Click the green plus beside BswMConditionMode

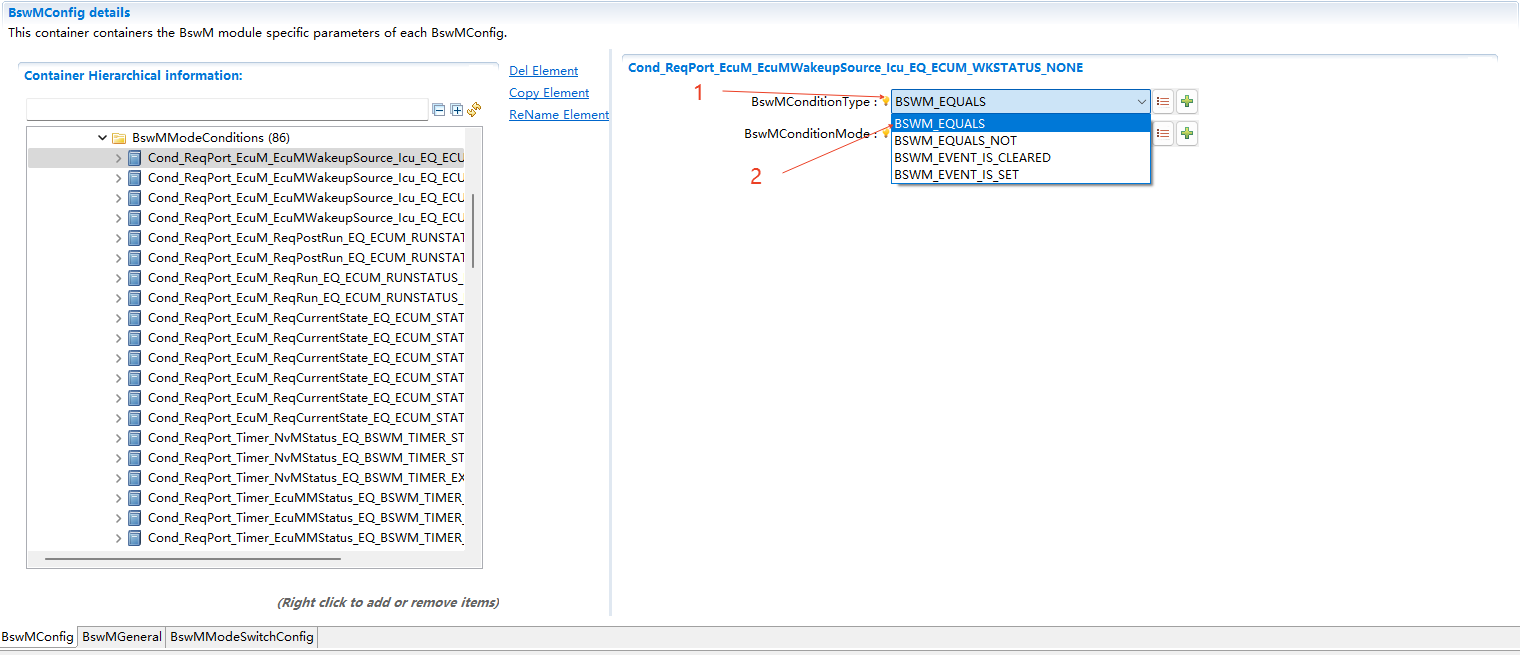tap(1187, 133)
